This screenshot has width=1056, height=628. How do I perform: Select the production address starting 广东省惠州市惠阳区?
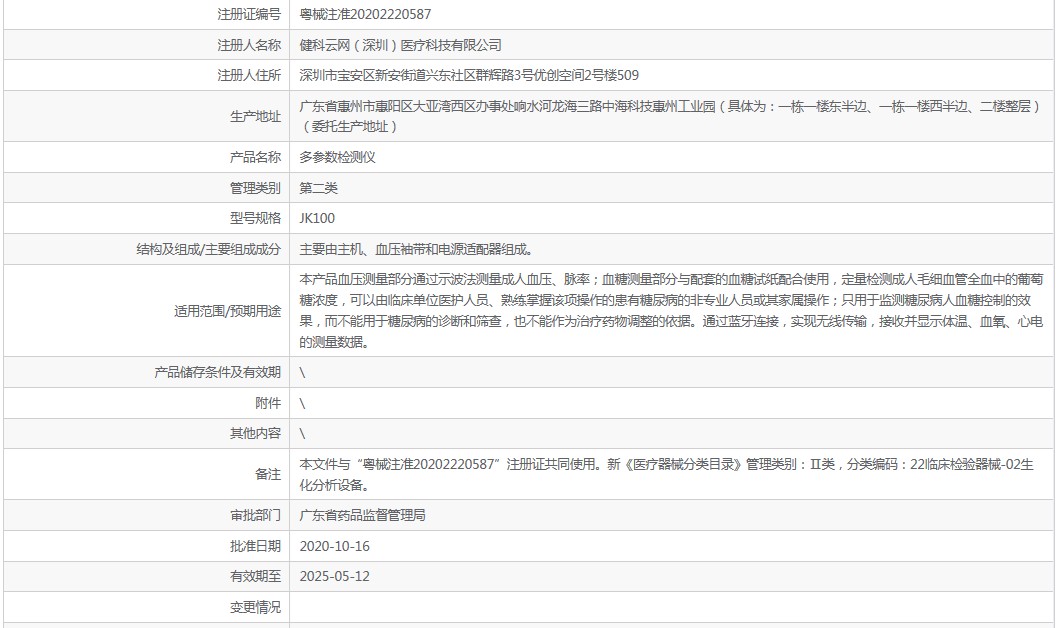(x=671, y=117)
